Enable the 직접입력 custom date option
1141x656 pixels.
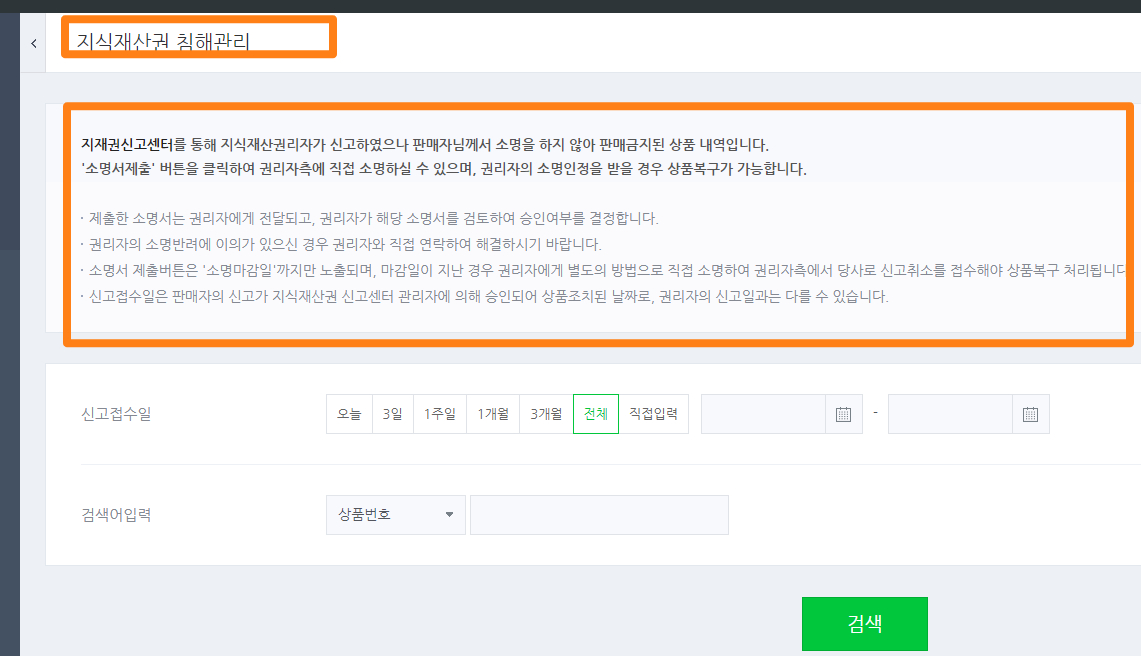[652, 413]
